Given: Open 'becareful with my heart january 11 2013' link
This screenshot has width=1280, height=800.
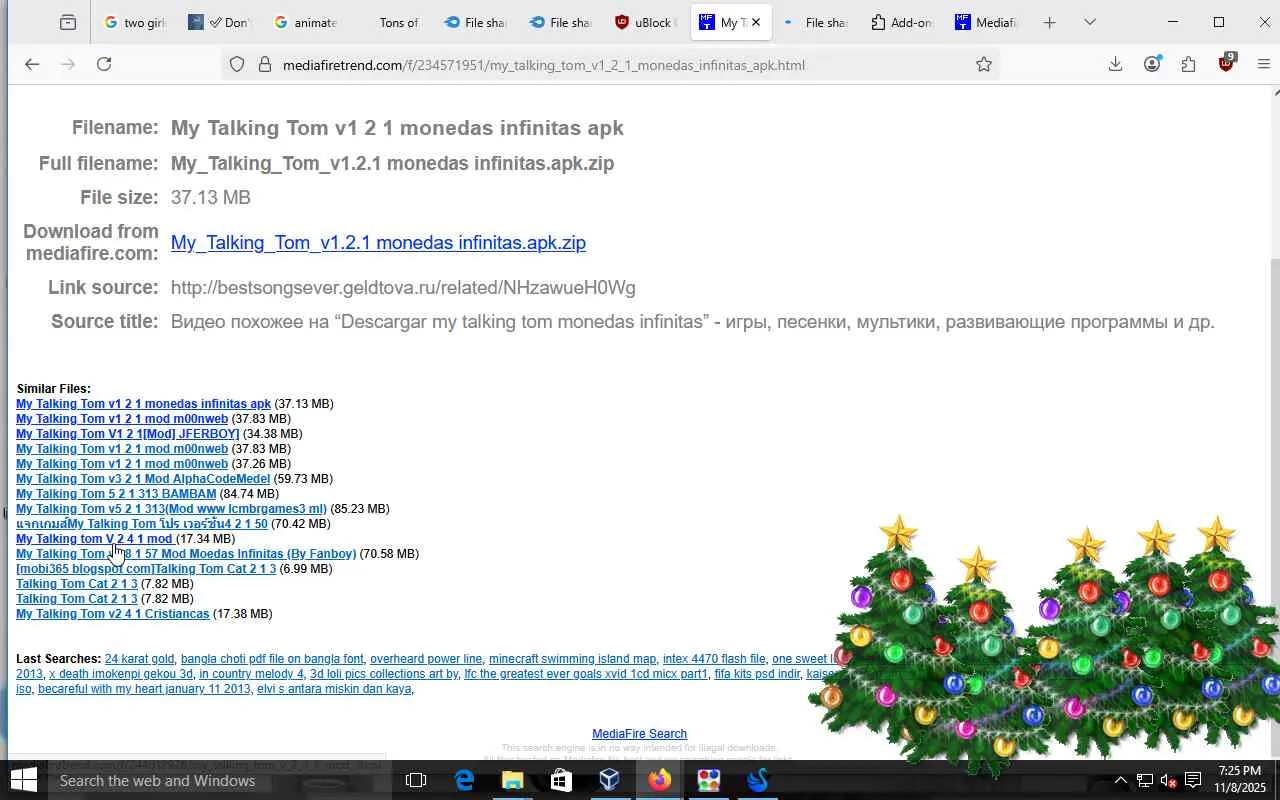Looking at the screenshot, I should pos(144,689).
